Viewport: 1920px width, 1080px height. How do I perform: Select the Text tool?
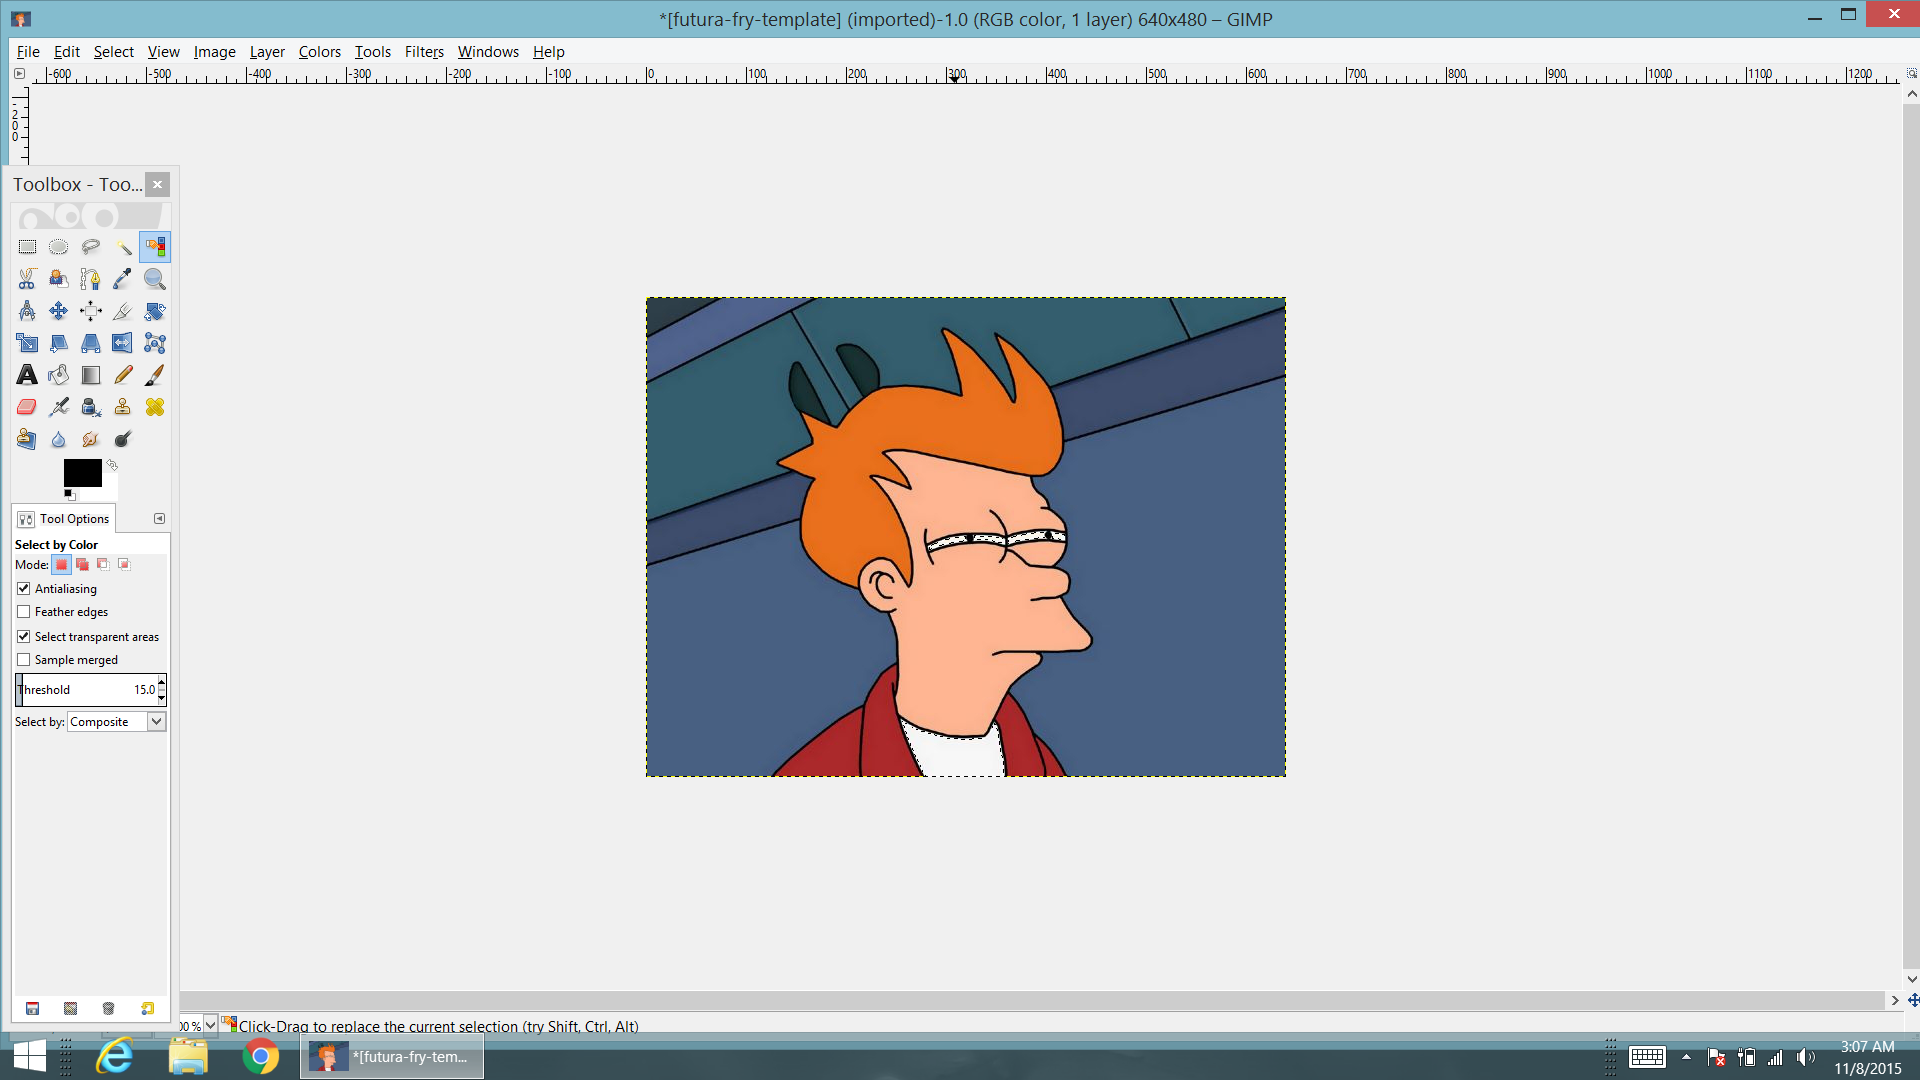click(27, 375)
